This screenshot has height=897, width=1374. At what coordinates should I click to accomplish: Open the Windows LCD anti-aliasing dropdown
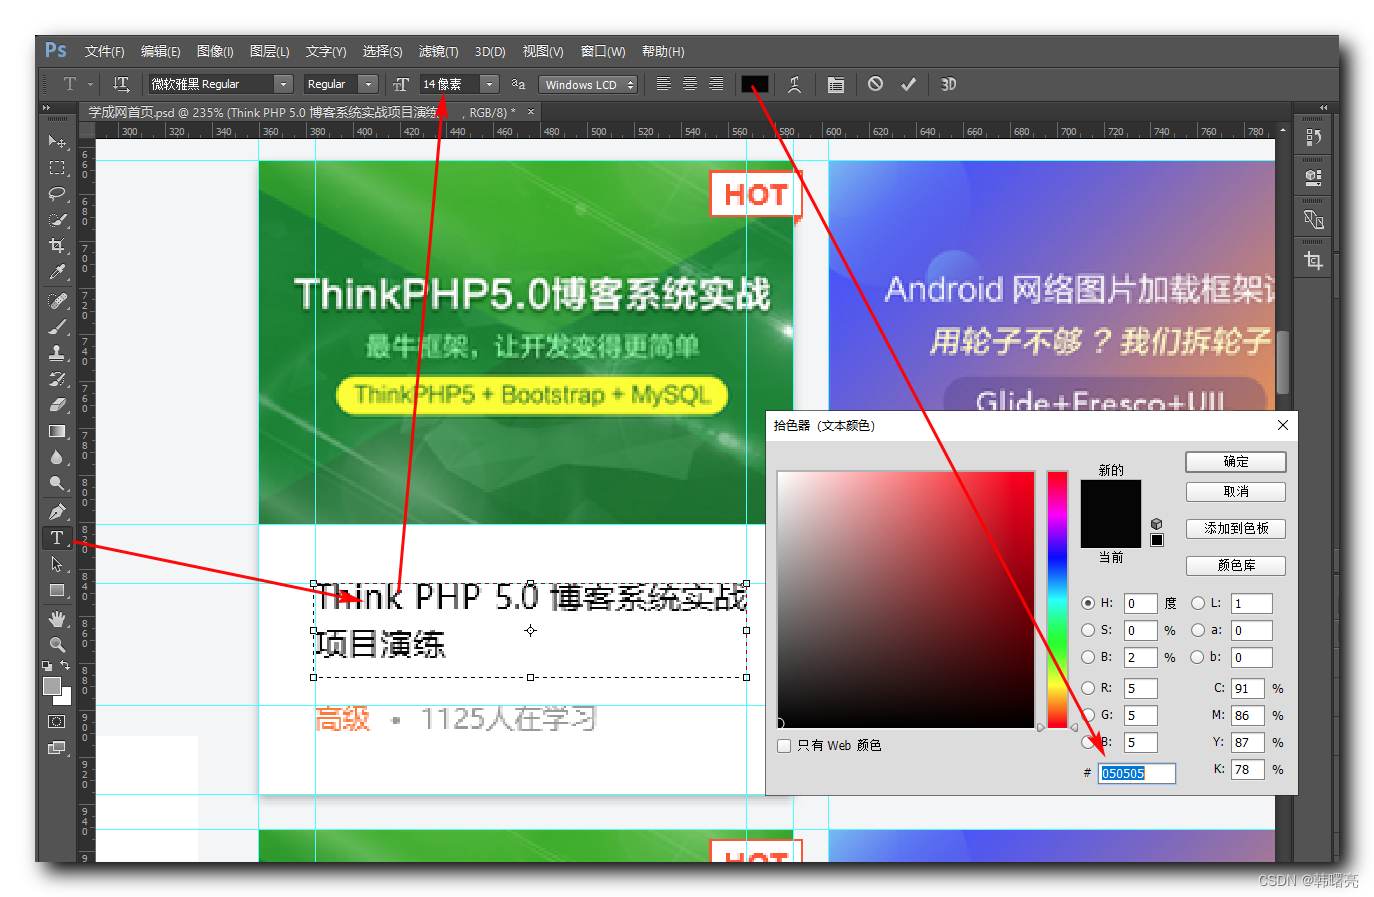pos(588,84)
